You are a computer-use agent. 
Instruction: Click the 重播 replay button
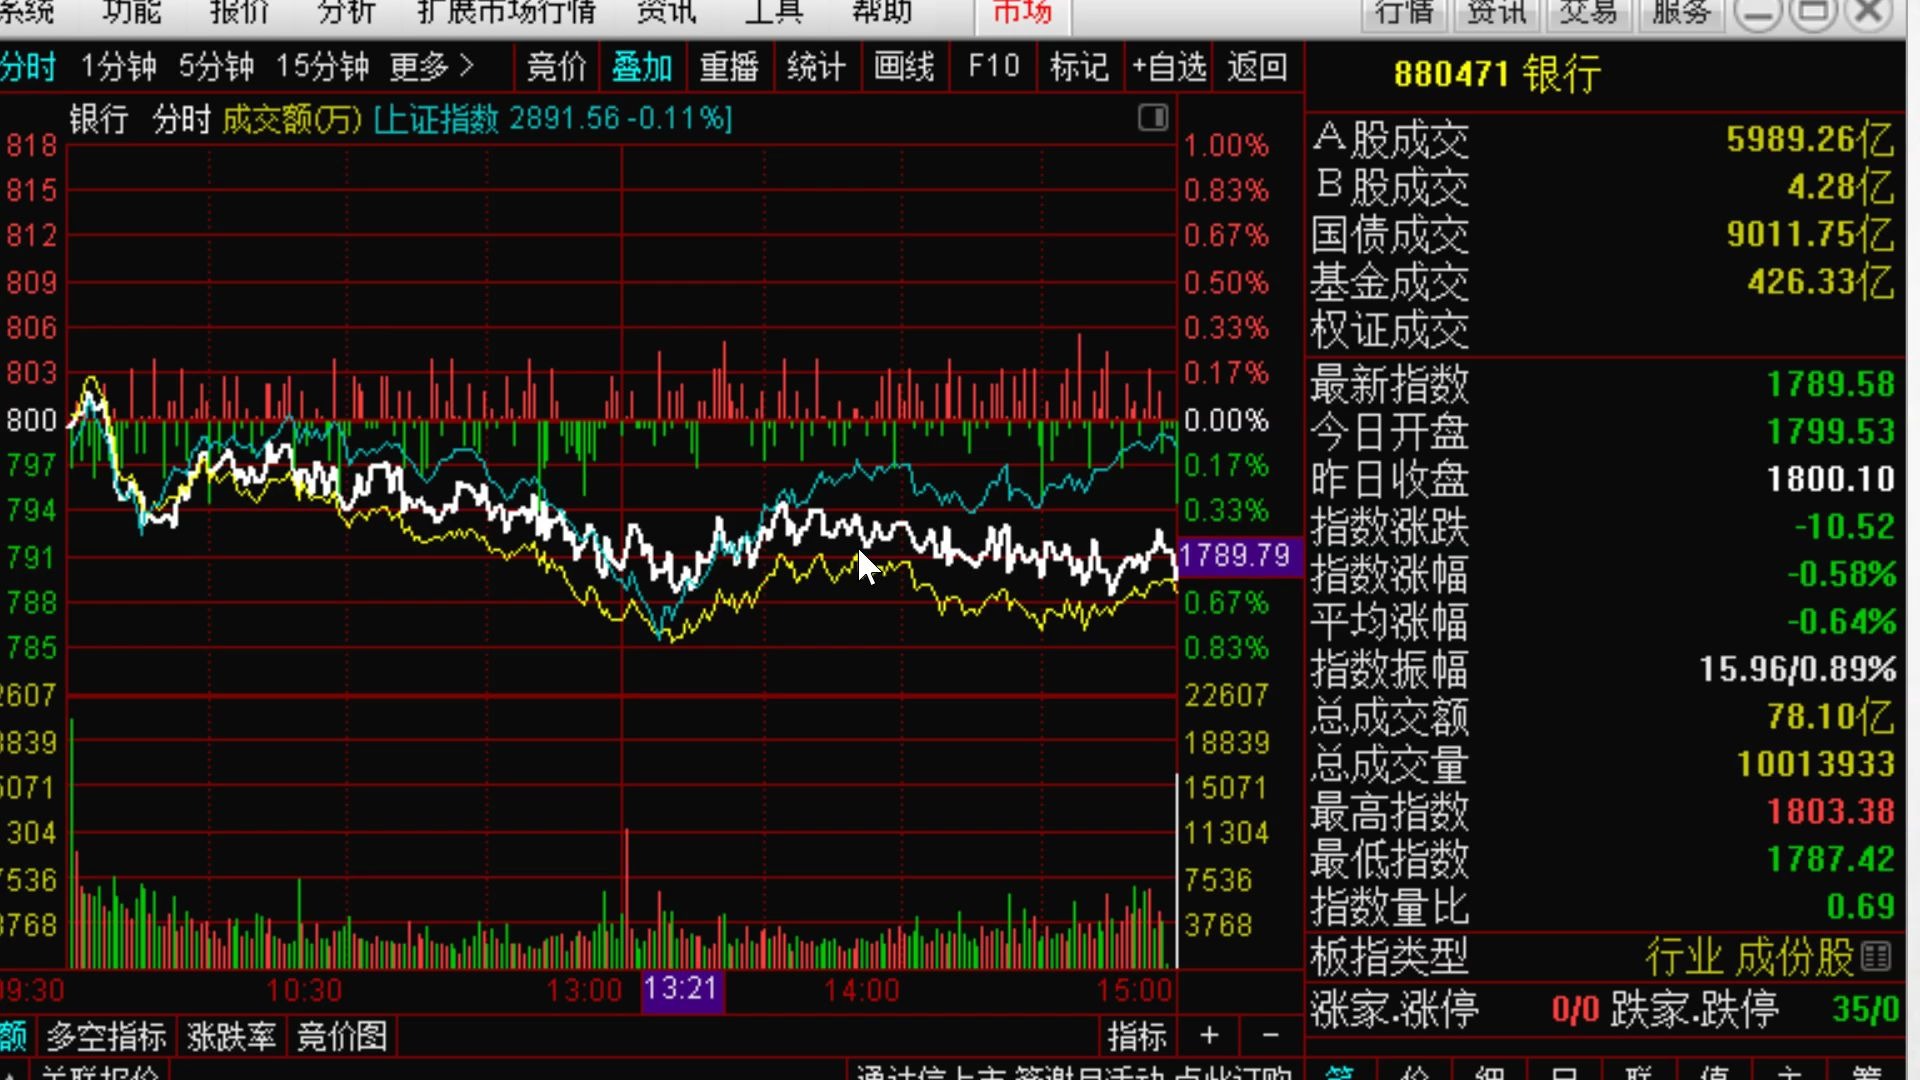click(729, 67)
